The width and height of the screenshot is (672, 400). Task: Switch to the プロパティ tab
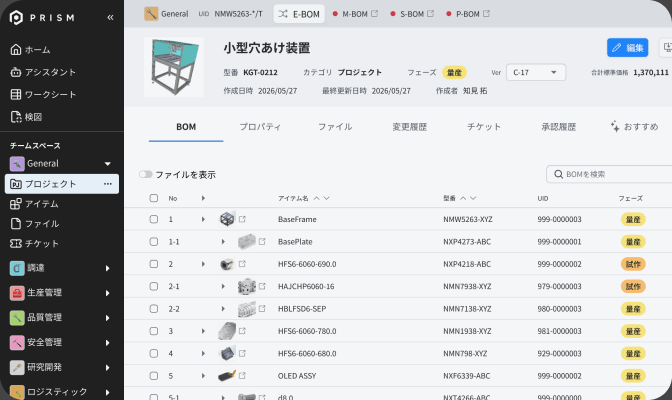pos(260,127)
